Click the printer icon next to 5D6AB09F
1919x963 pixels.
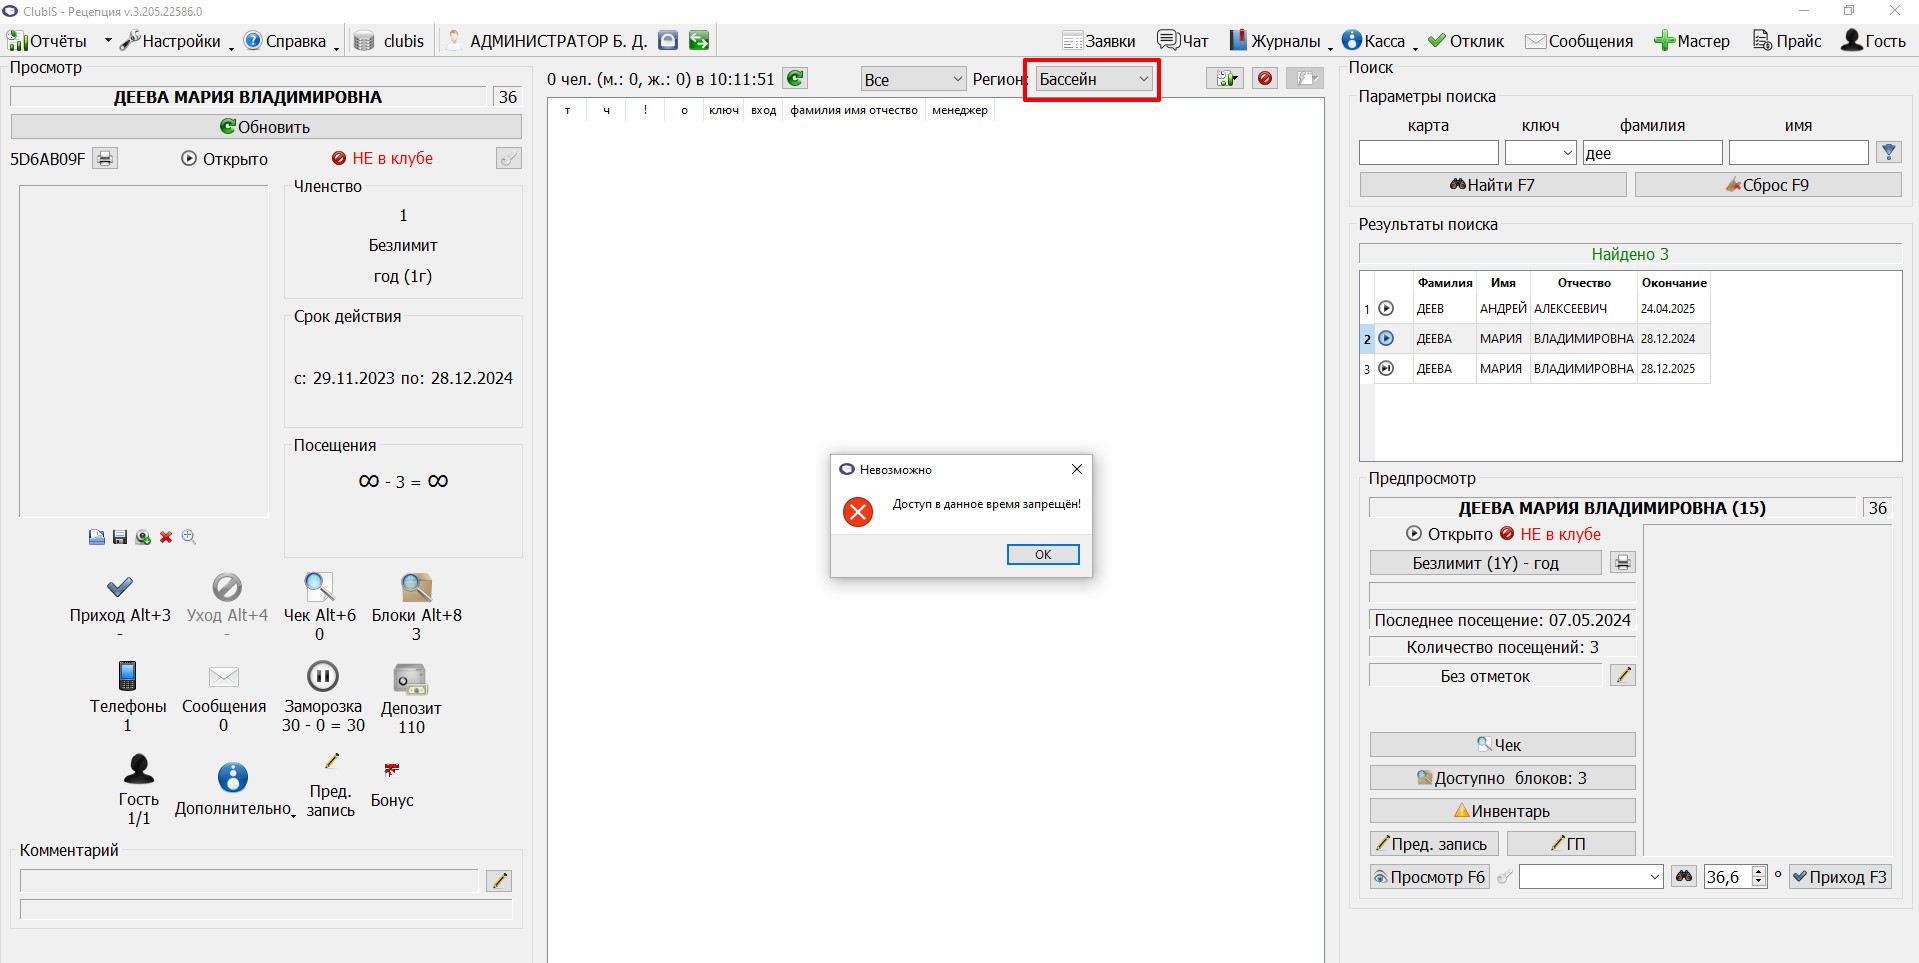click(106, 159)
